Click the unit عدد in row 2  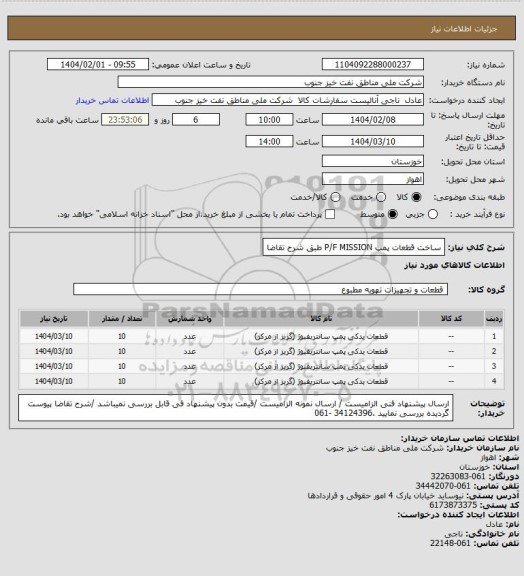(190, 352)
